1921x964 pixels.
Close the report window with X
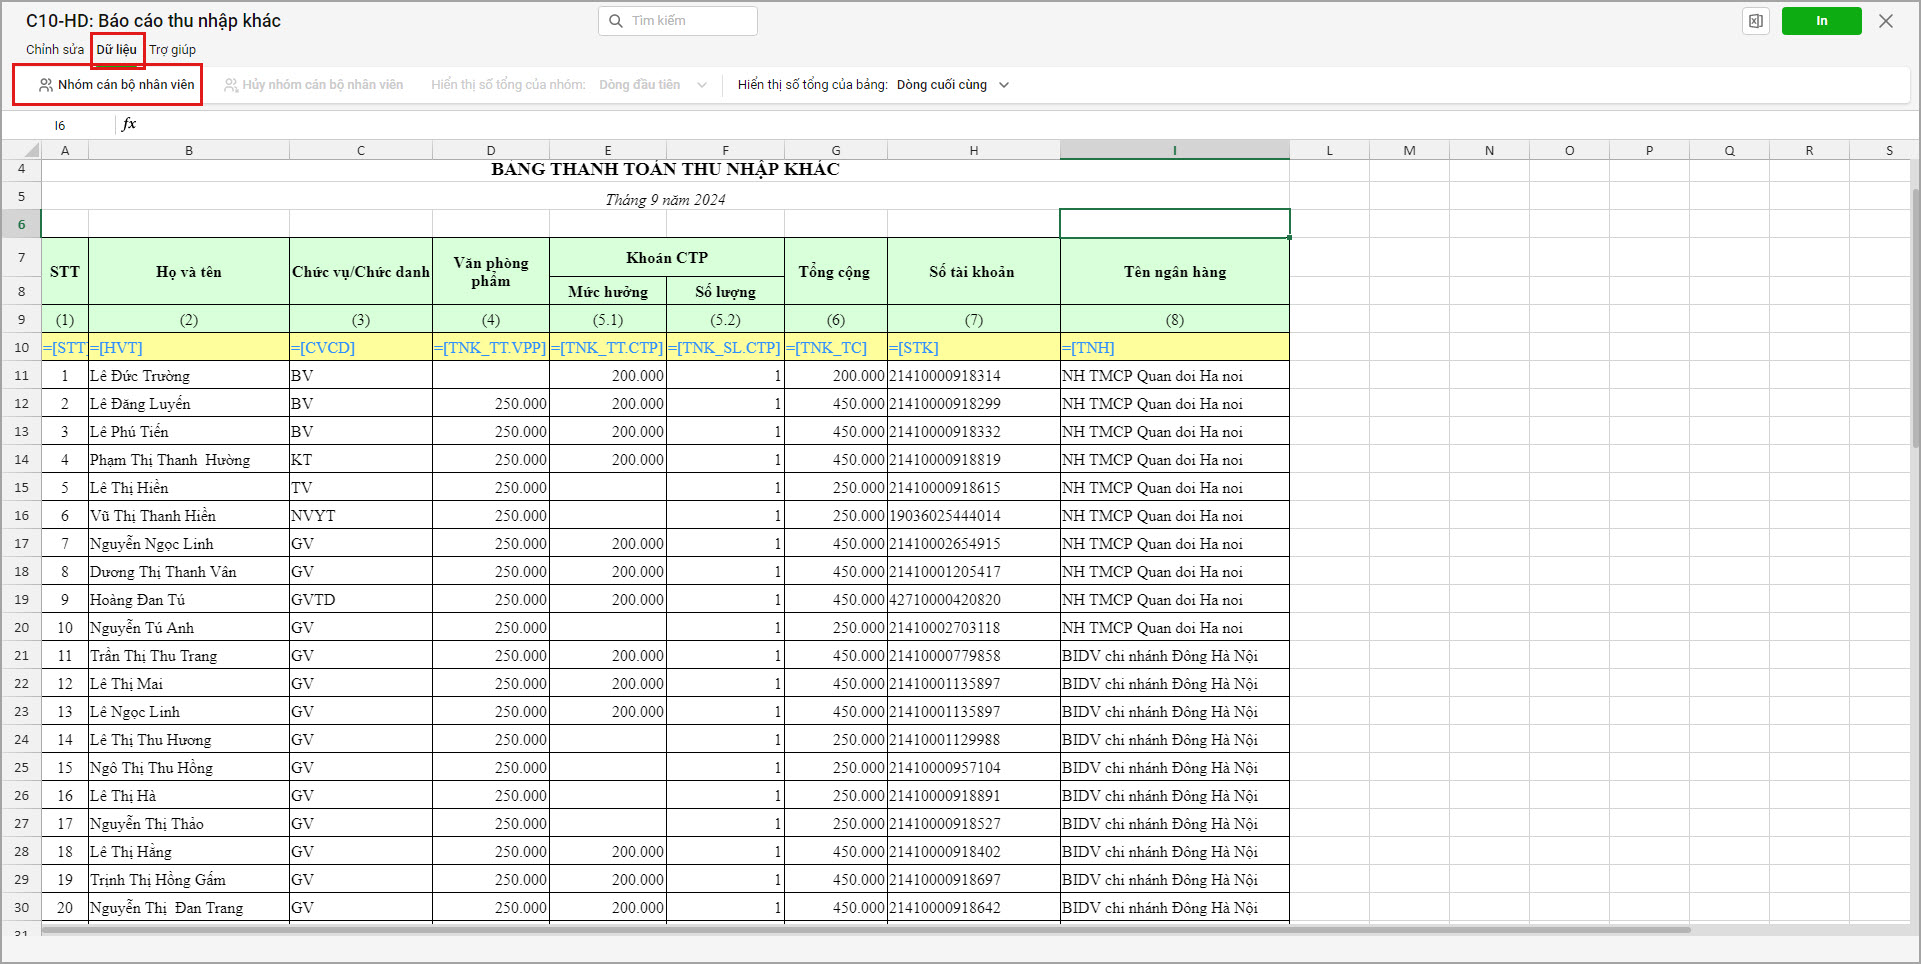click(1886, 21)
